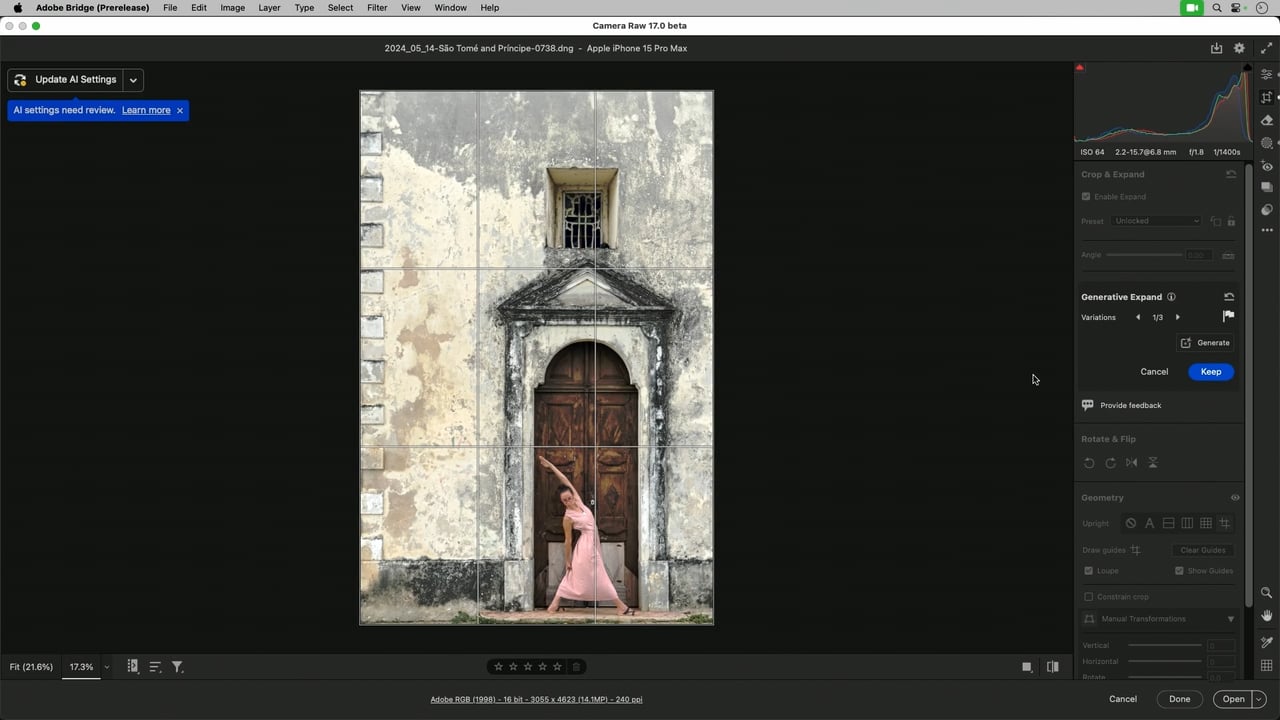The image size is (1280, 720).
Task: Open the Filter menu
Action: 377,7
